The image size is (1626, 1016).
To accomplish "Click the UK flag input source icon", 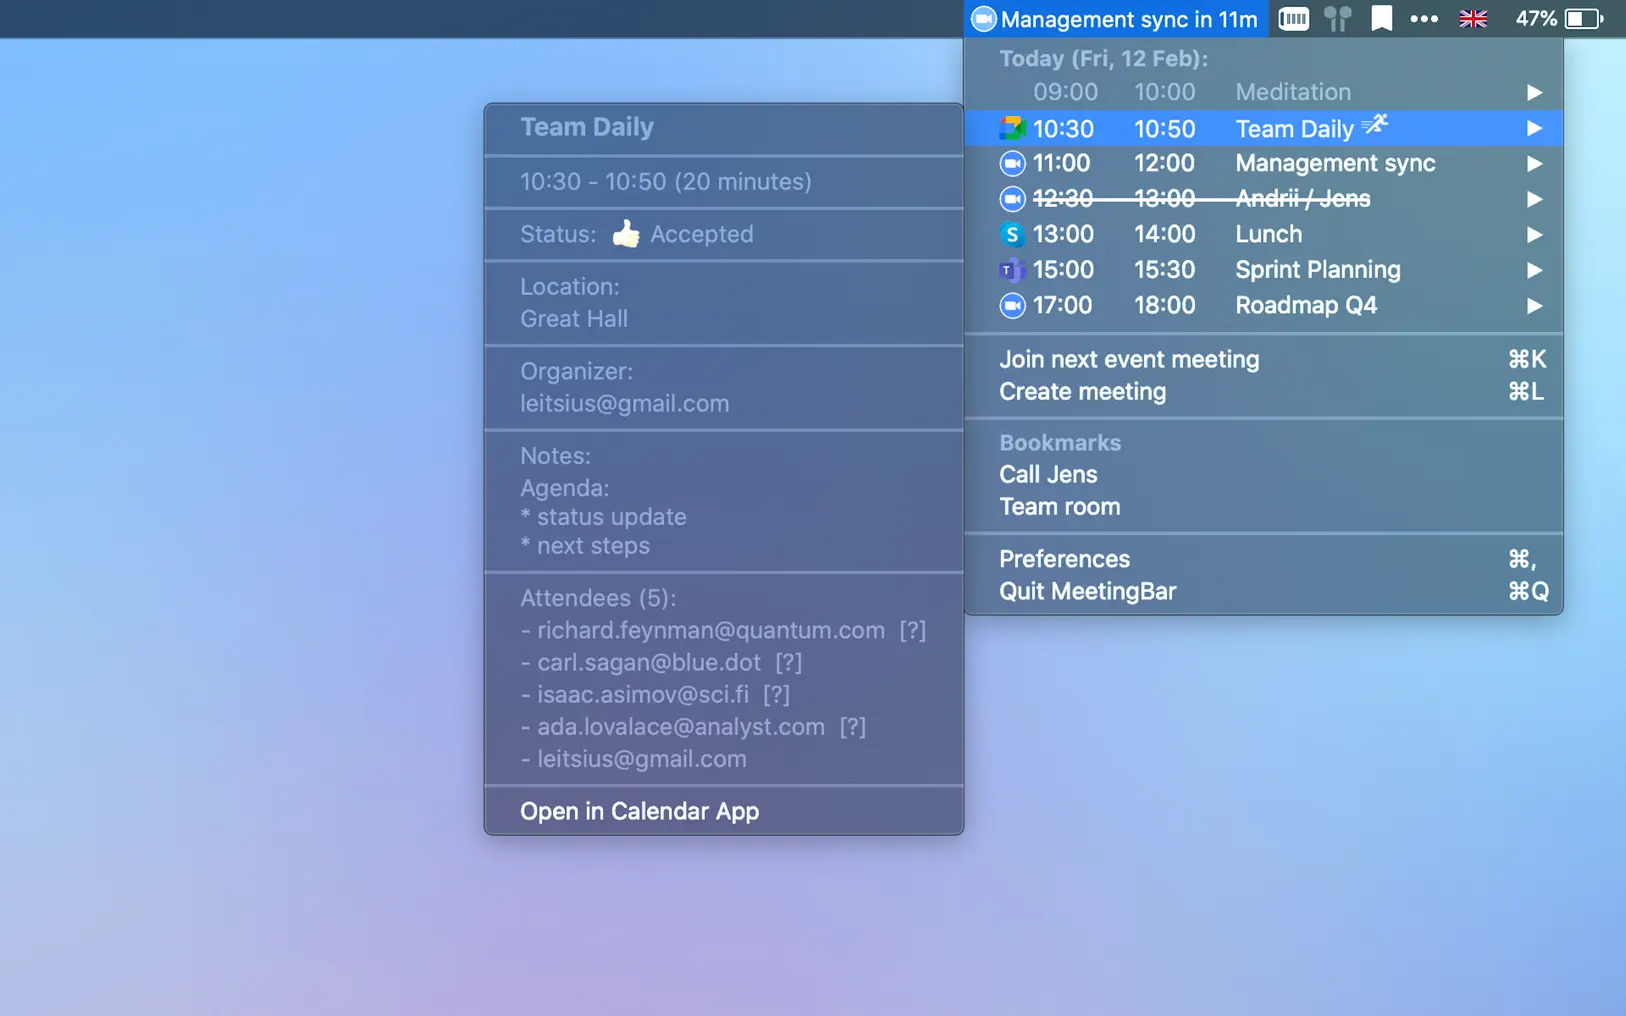I will coord(1472,19).
